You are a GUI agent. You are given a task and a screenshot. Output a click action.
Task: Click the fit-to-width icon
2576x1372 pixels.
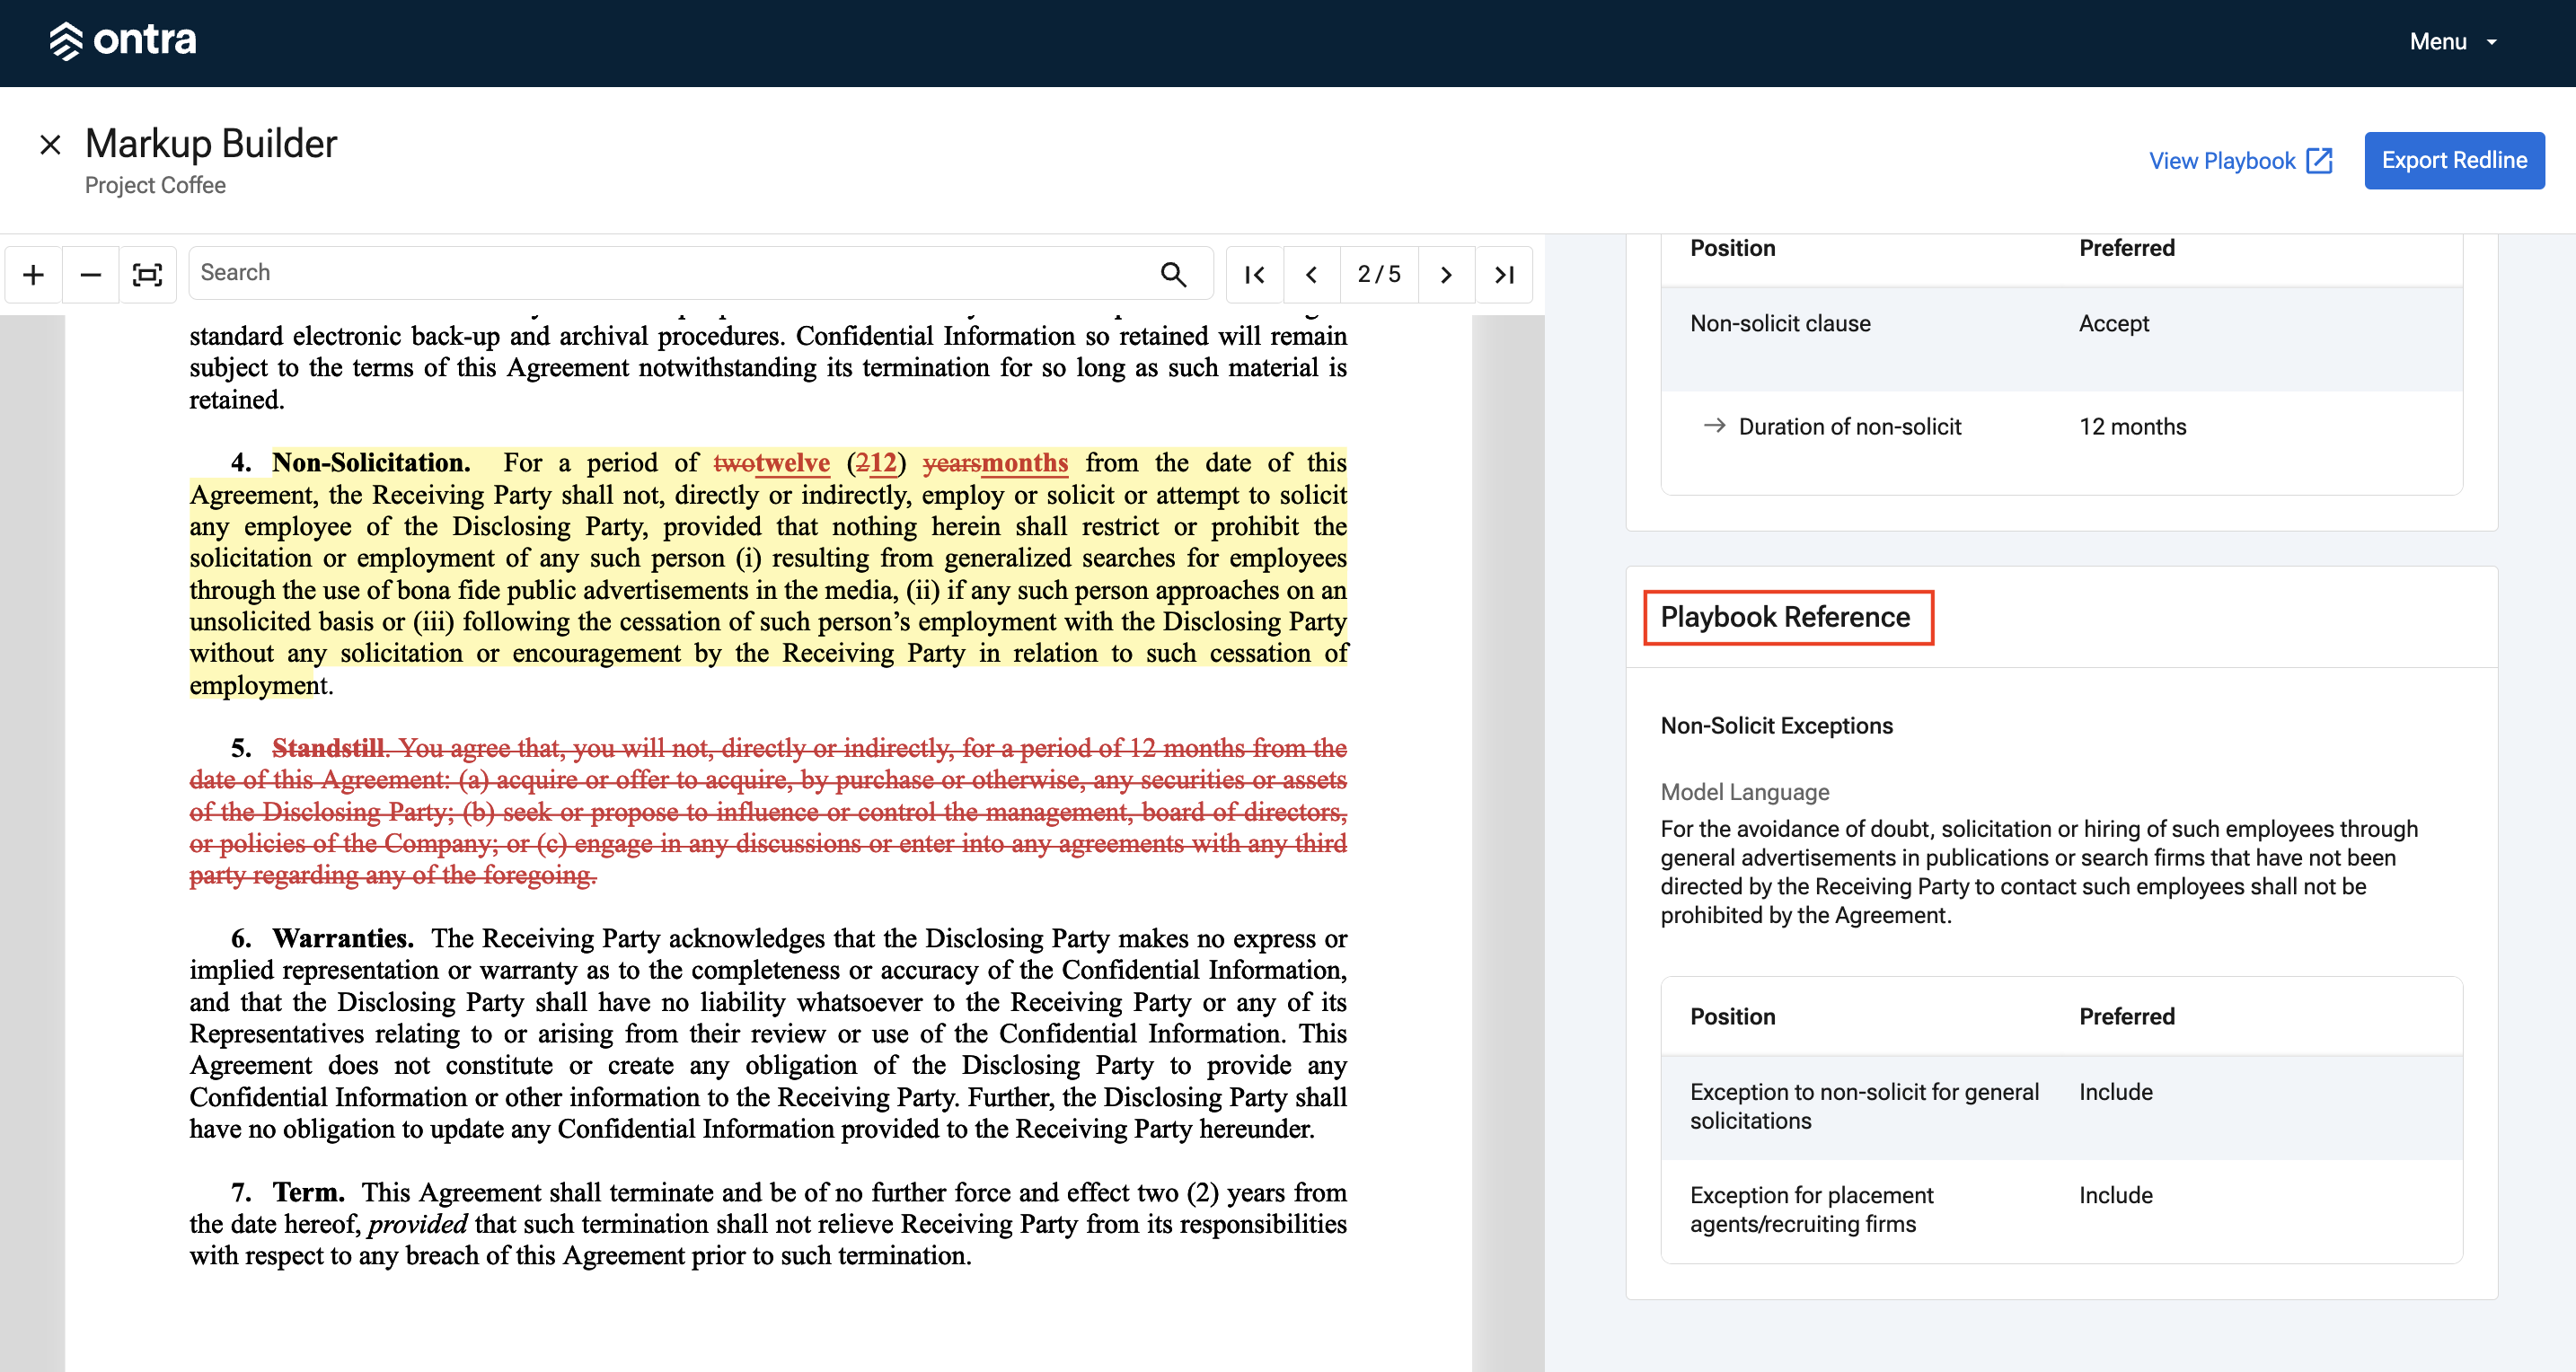click(x=147, y=274)
